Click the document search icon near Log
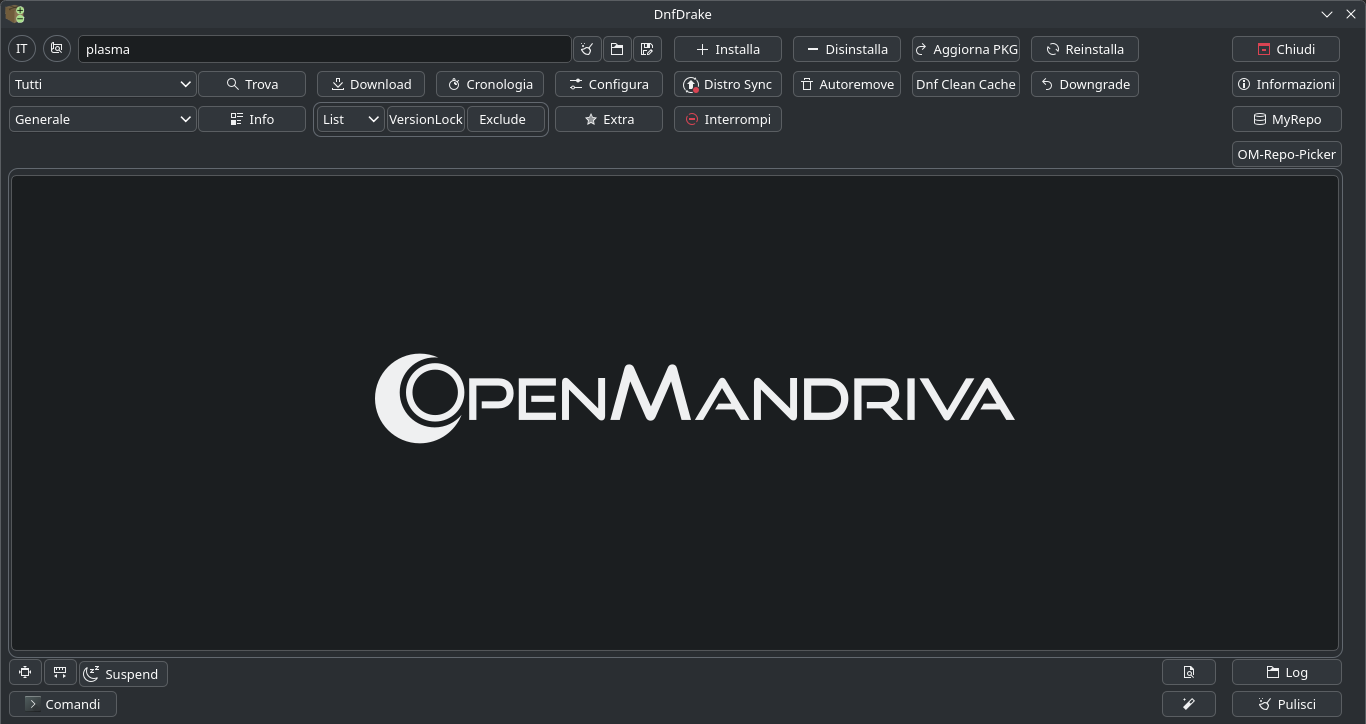 pos(1189,673)
